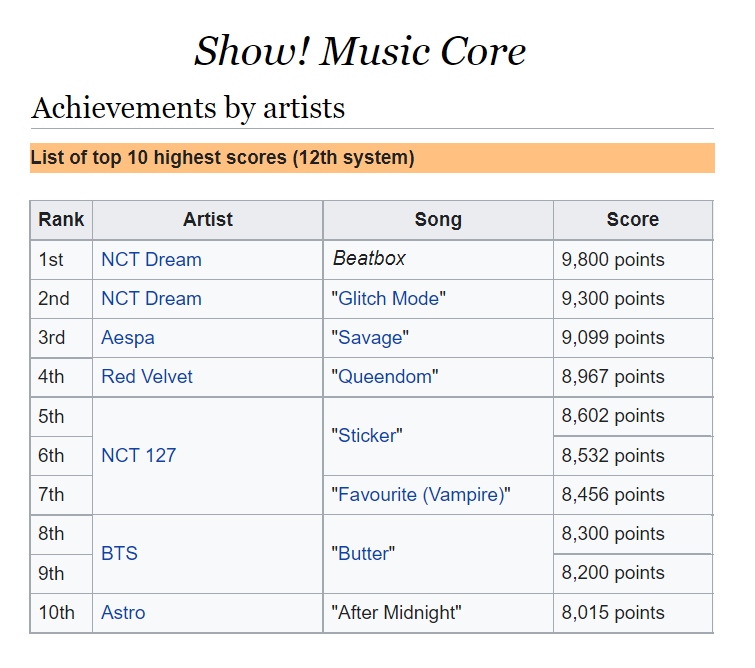This screenshot has width=755, height=668.
Task: Select the 9,800 points score cell
Action: pyautogui.click(x=633, y=260)
